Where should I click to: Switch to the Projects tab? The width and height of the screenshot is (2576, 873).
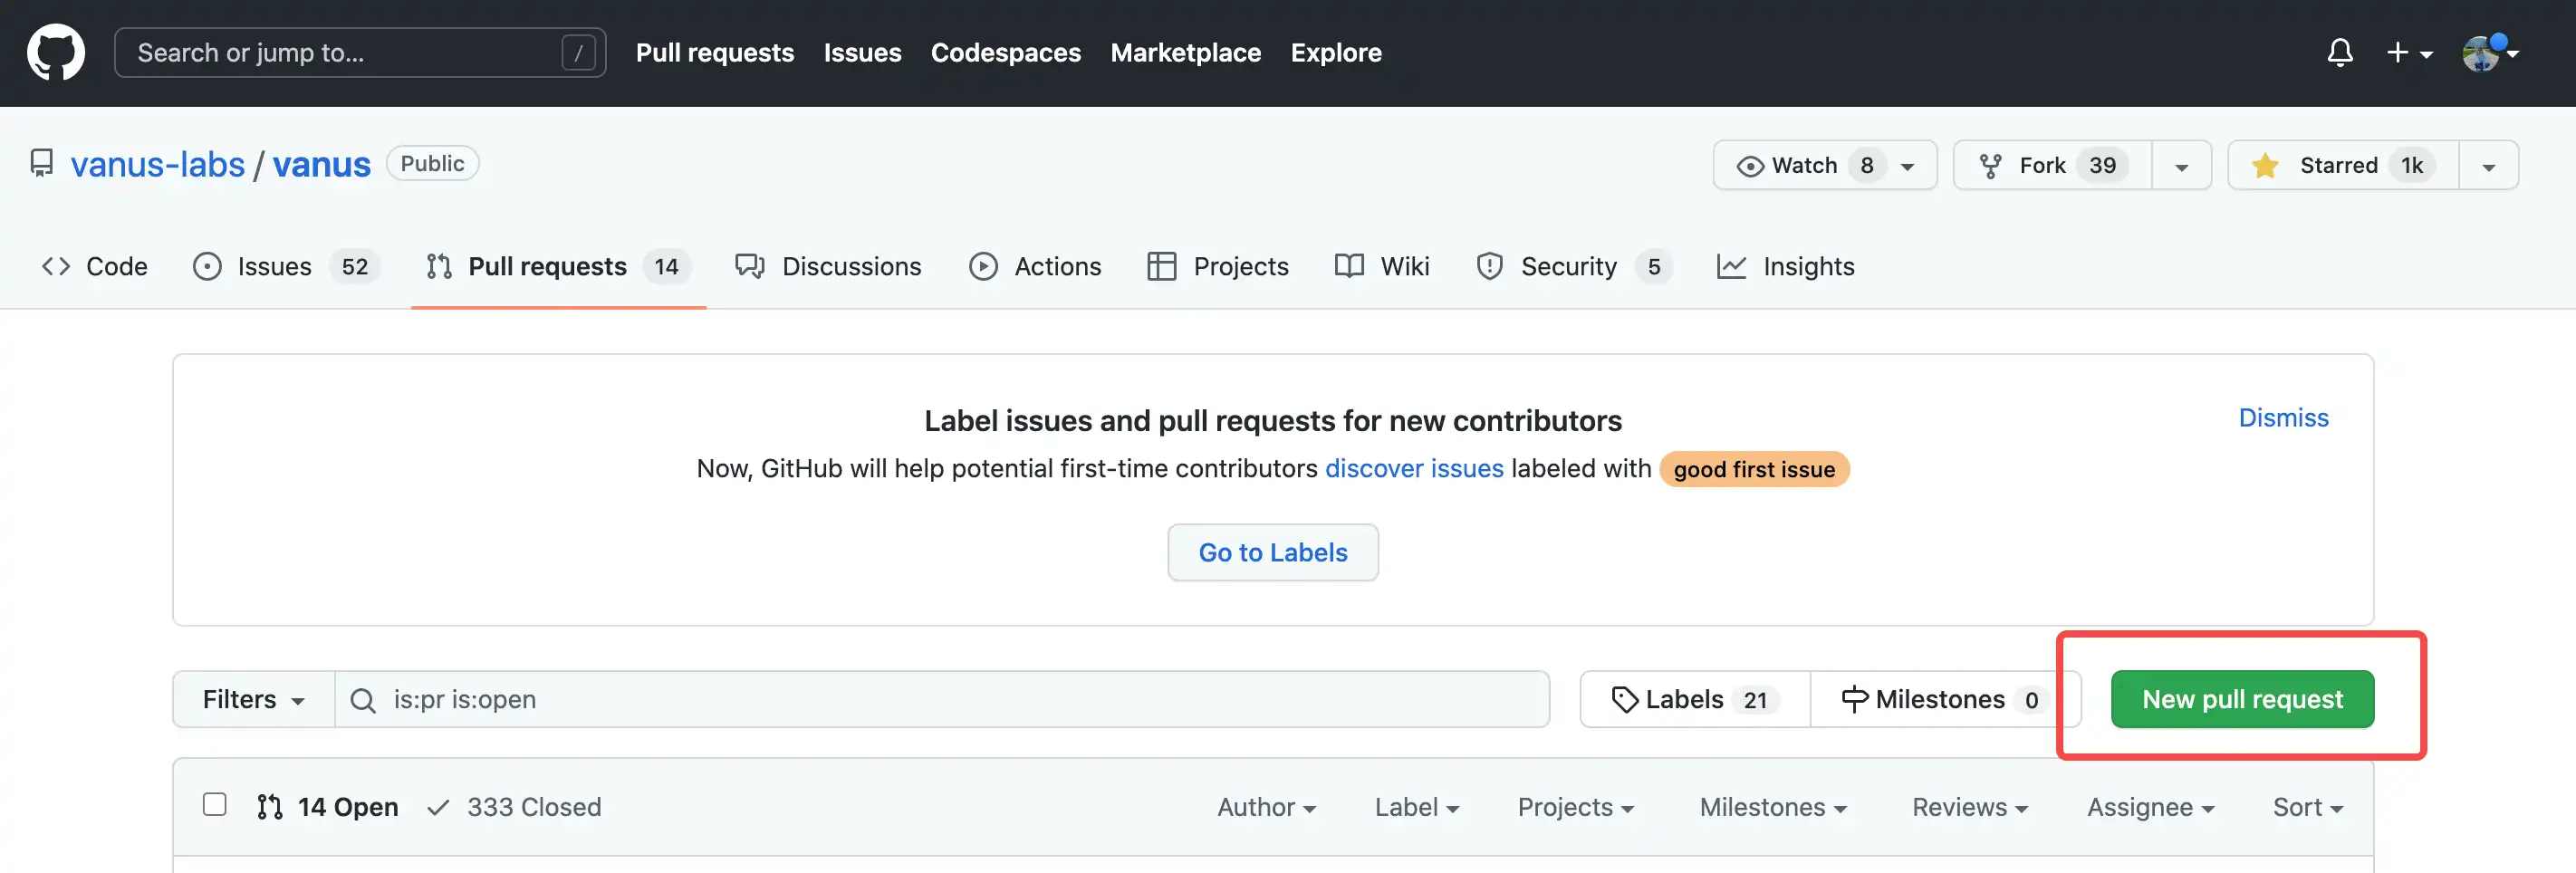[1217, 266]
